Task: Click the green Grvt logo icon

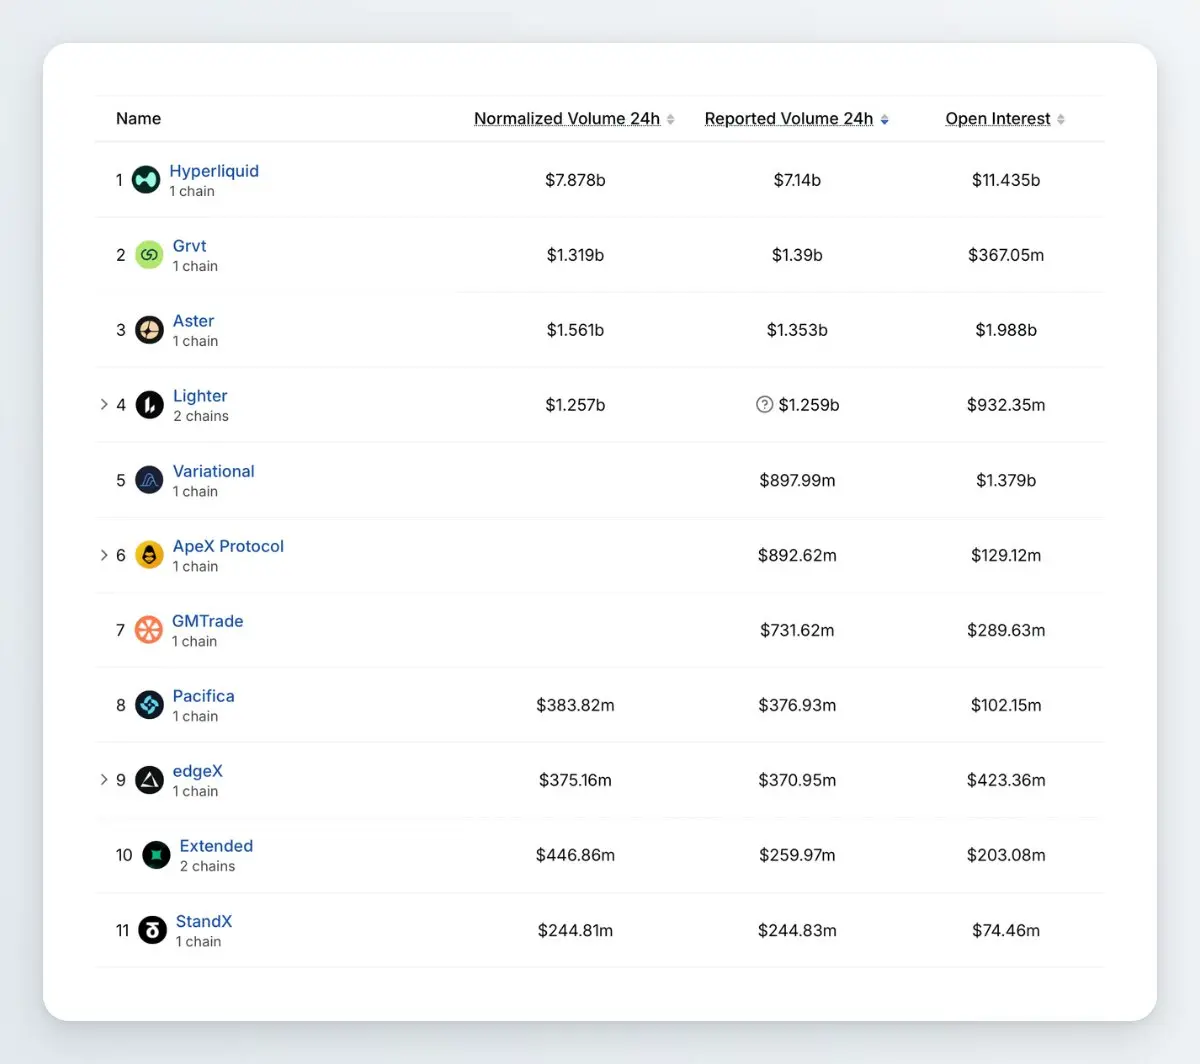Action: coord(149,255)
